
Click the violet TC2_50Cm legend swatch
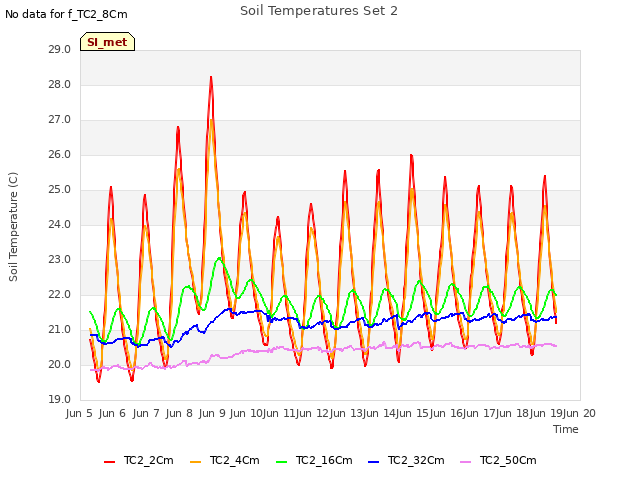pyautogui.click(x=465, y=462)
